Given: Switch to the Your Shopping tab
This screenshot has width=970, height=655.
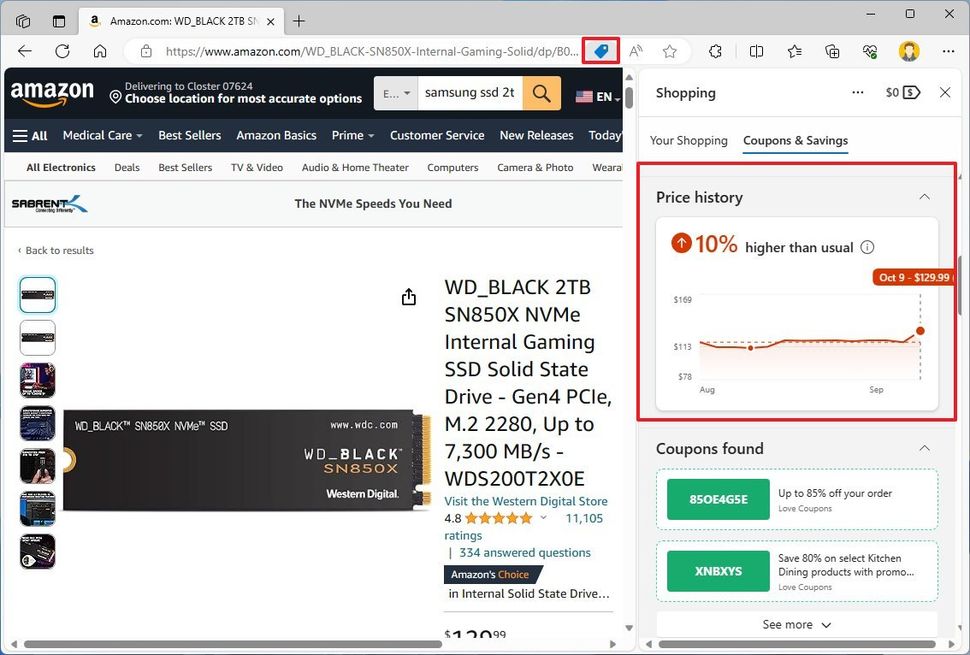Looking at the screenshot, I should pyautogui.click(x=688, y=141).
